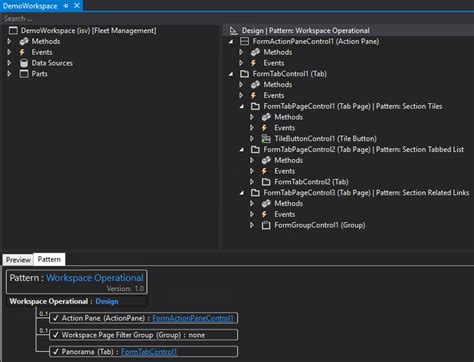The width and height of the screenshot is (474, 362).
Task: Expand the Parts node
Action: (x=9, y=74)
